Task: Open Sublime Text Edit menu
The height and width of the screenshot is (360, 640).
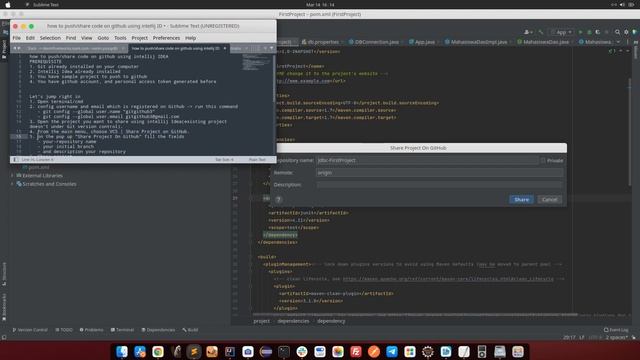Action: coord(30,38)
